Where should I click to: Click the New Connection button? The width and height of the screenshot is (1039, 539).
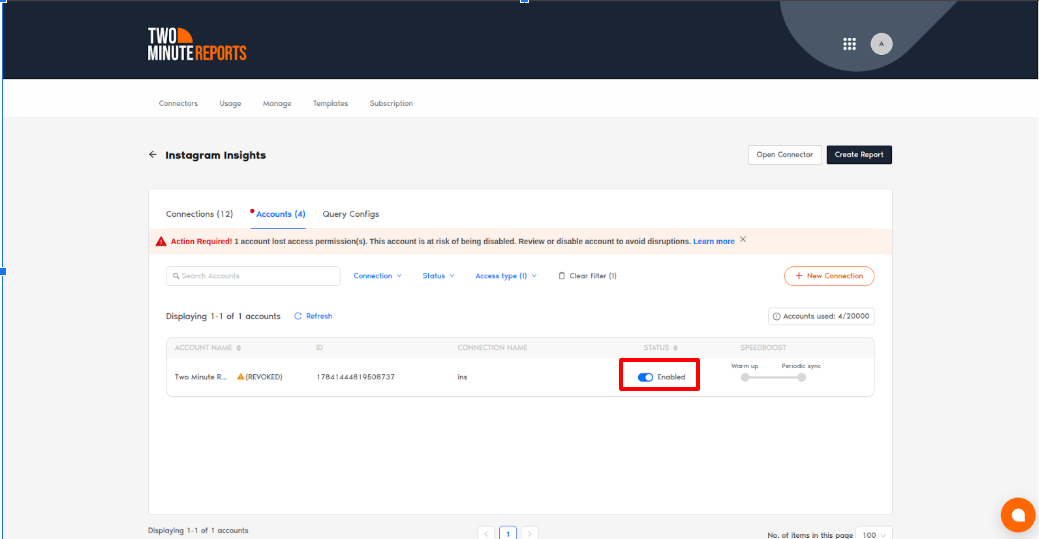click(x=829, y=276)
